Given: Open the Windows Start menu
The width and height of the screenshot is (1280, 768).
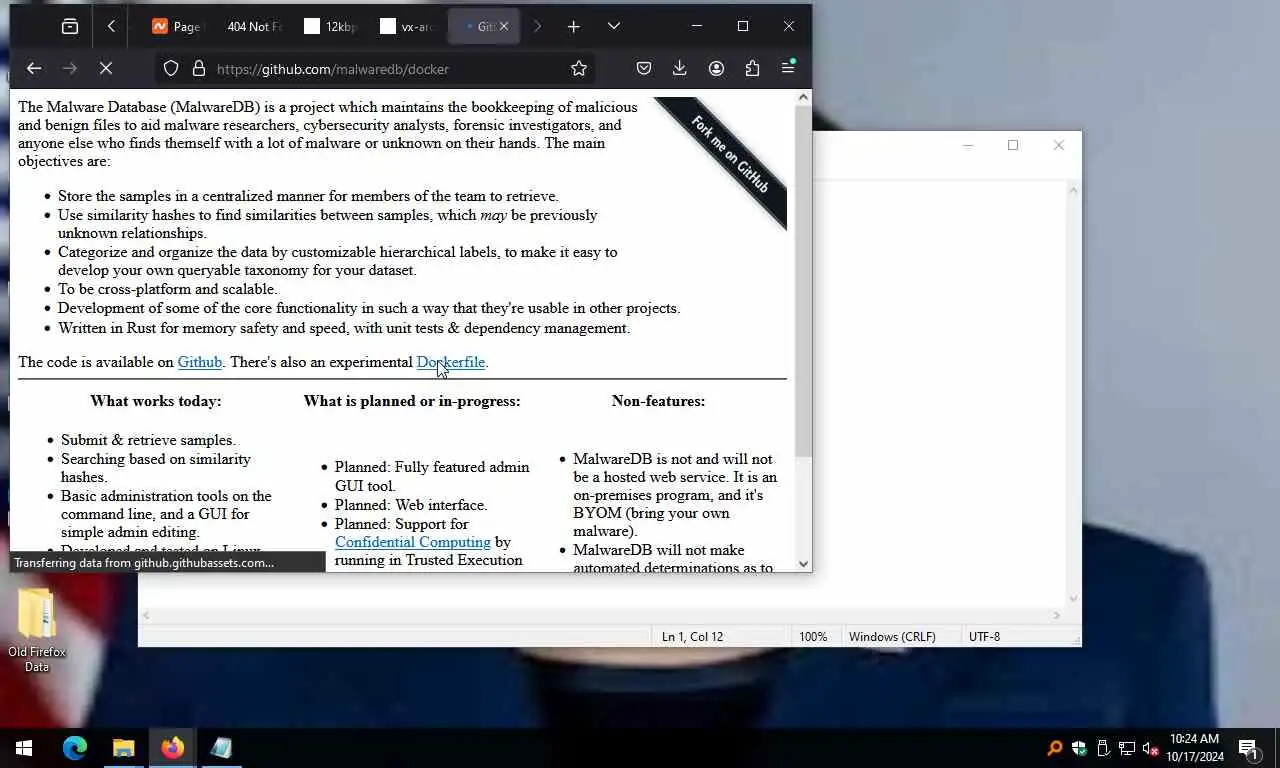Looking at the screenshot, I should click(24, 748).
